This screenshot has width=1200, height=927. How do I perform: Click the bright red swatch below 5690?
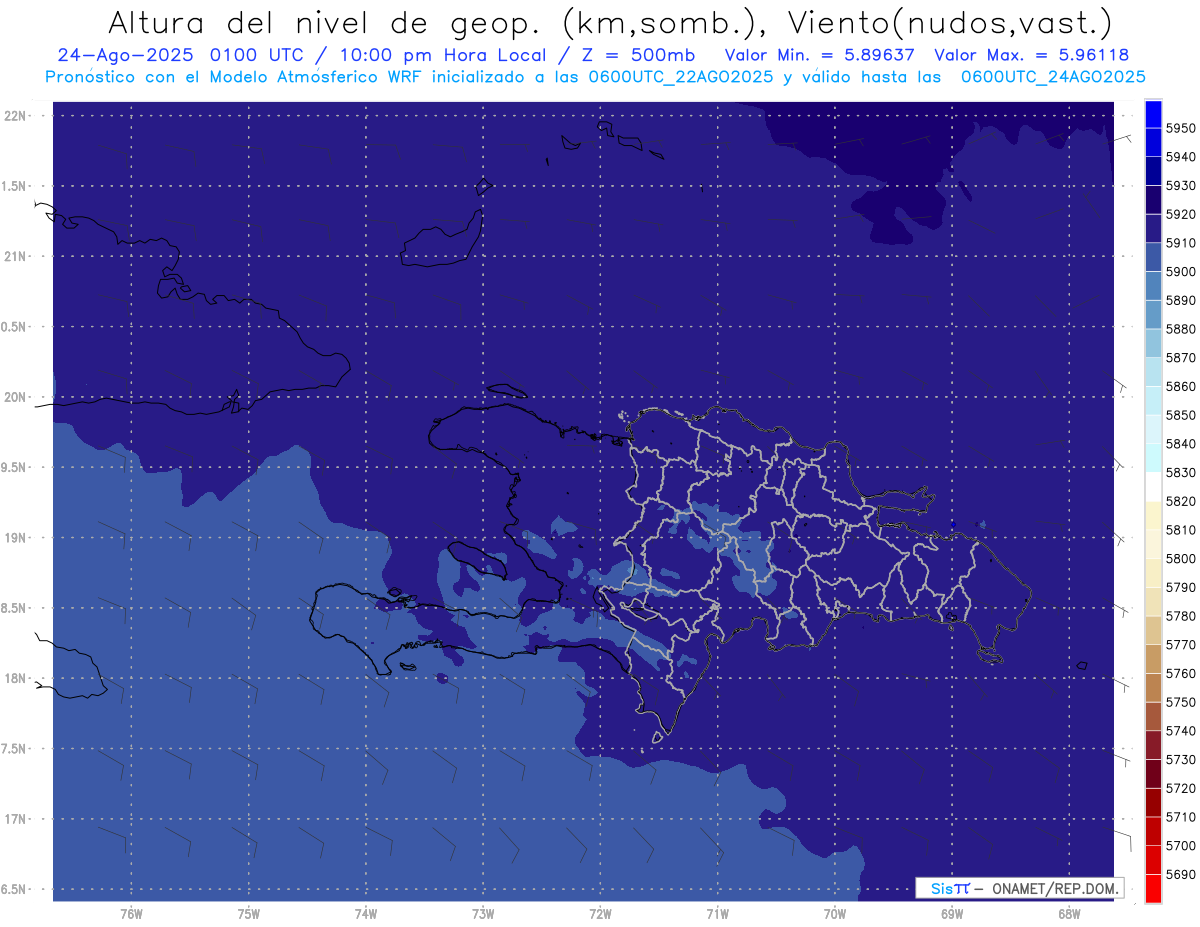coord(1153,888)
